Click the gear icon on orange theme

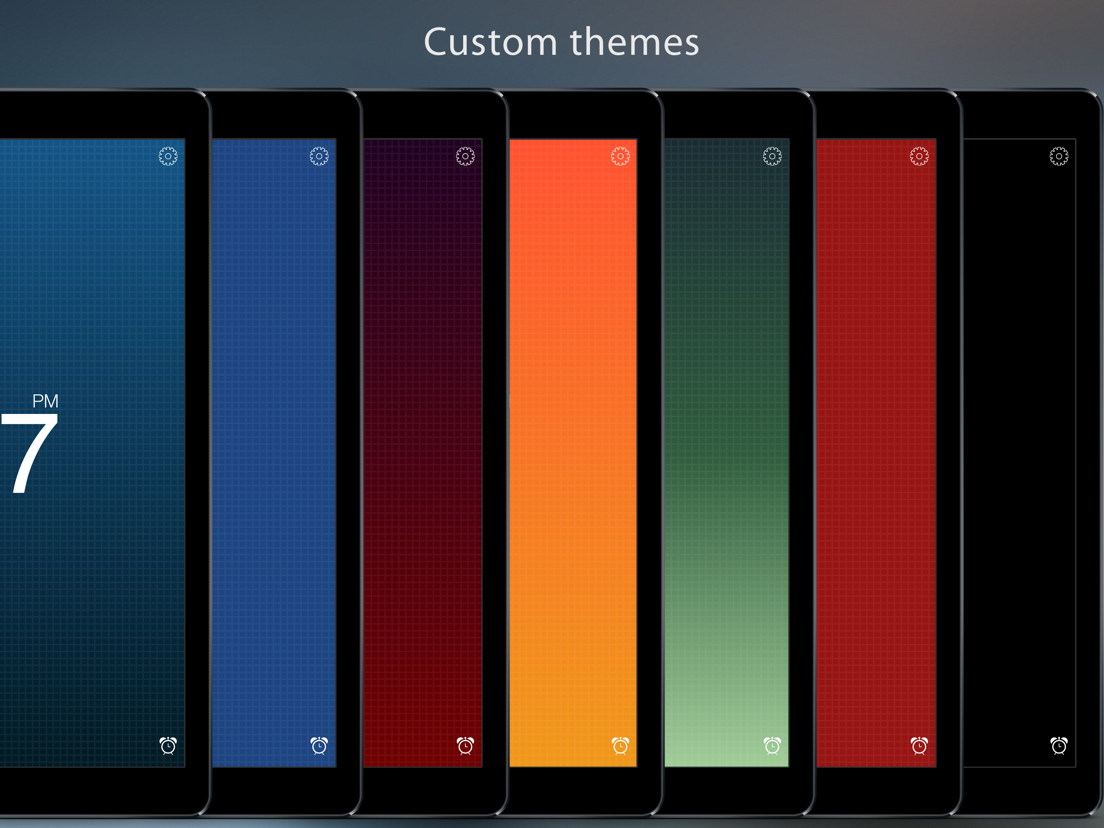pyautogui.click(x=620, y=156)
